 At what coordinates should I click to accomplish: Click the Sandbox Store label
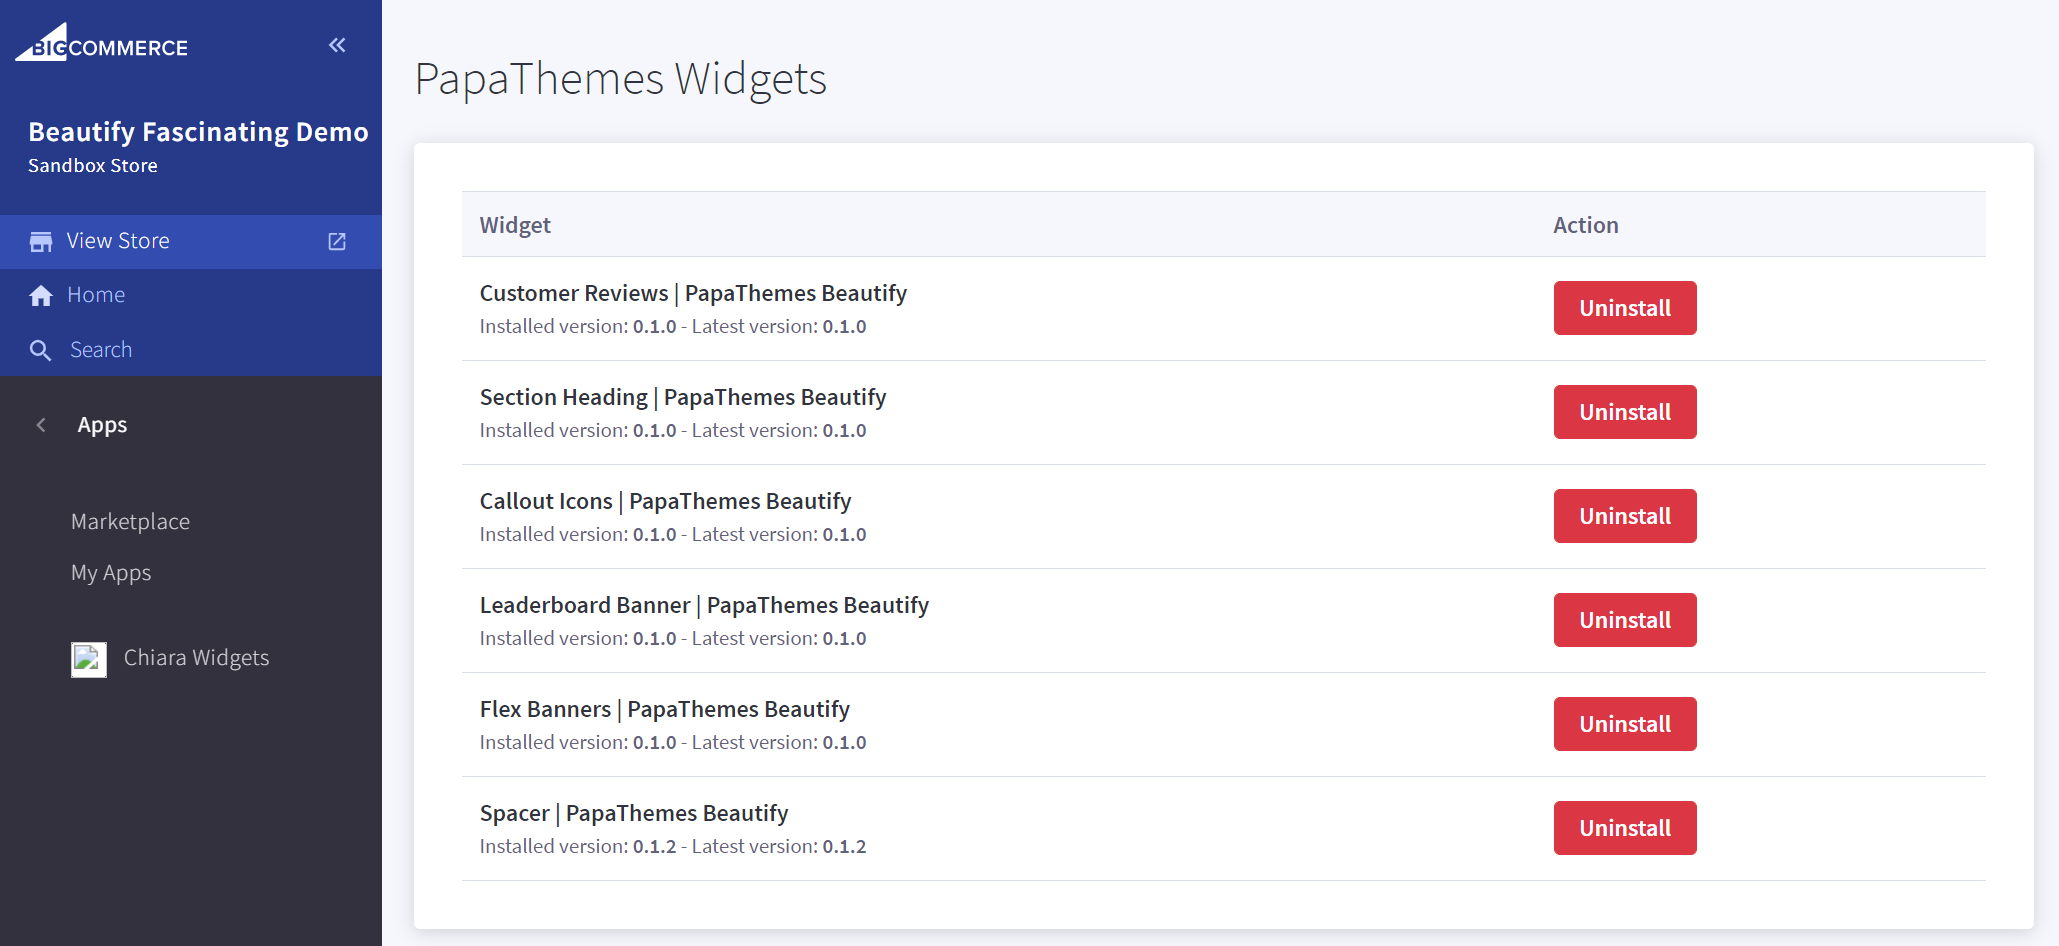point(93,166)
